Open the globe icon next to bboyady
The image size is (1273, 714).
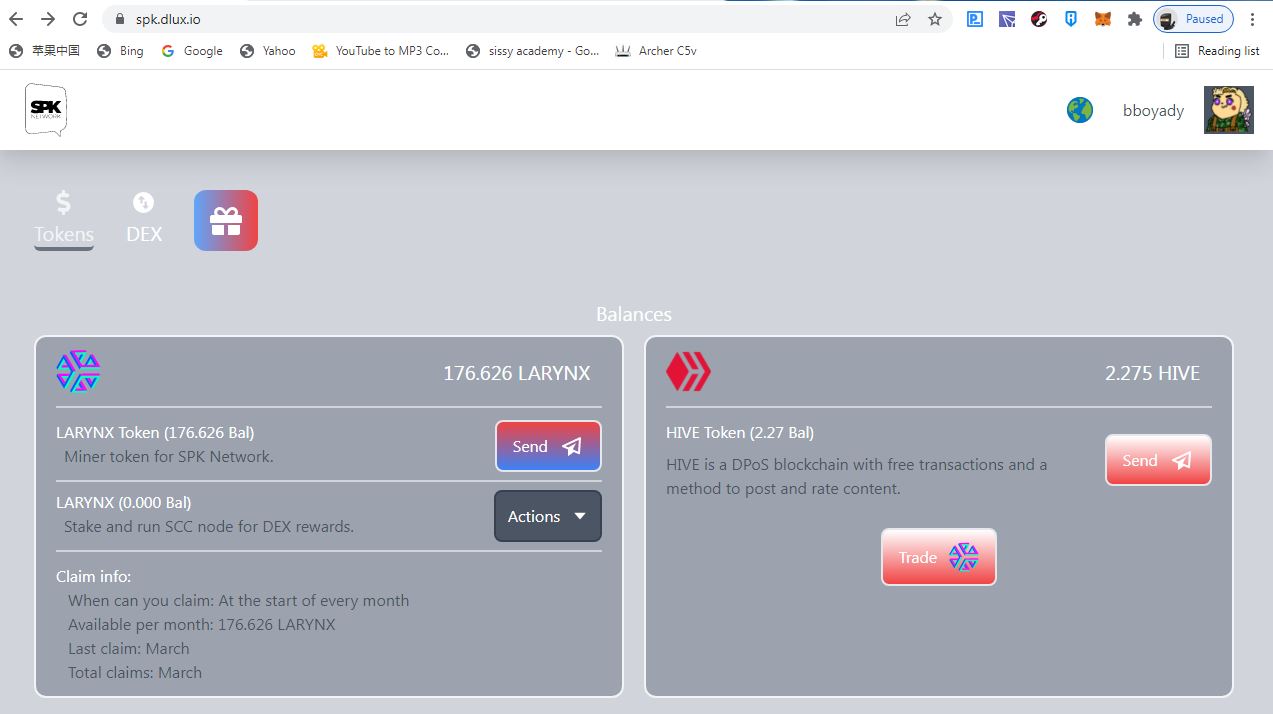(1080, 110)
